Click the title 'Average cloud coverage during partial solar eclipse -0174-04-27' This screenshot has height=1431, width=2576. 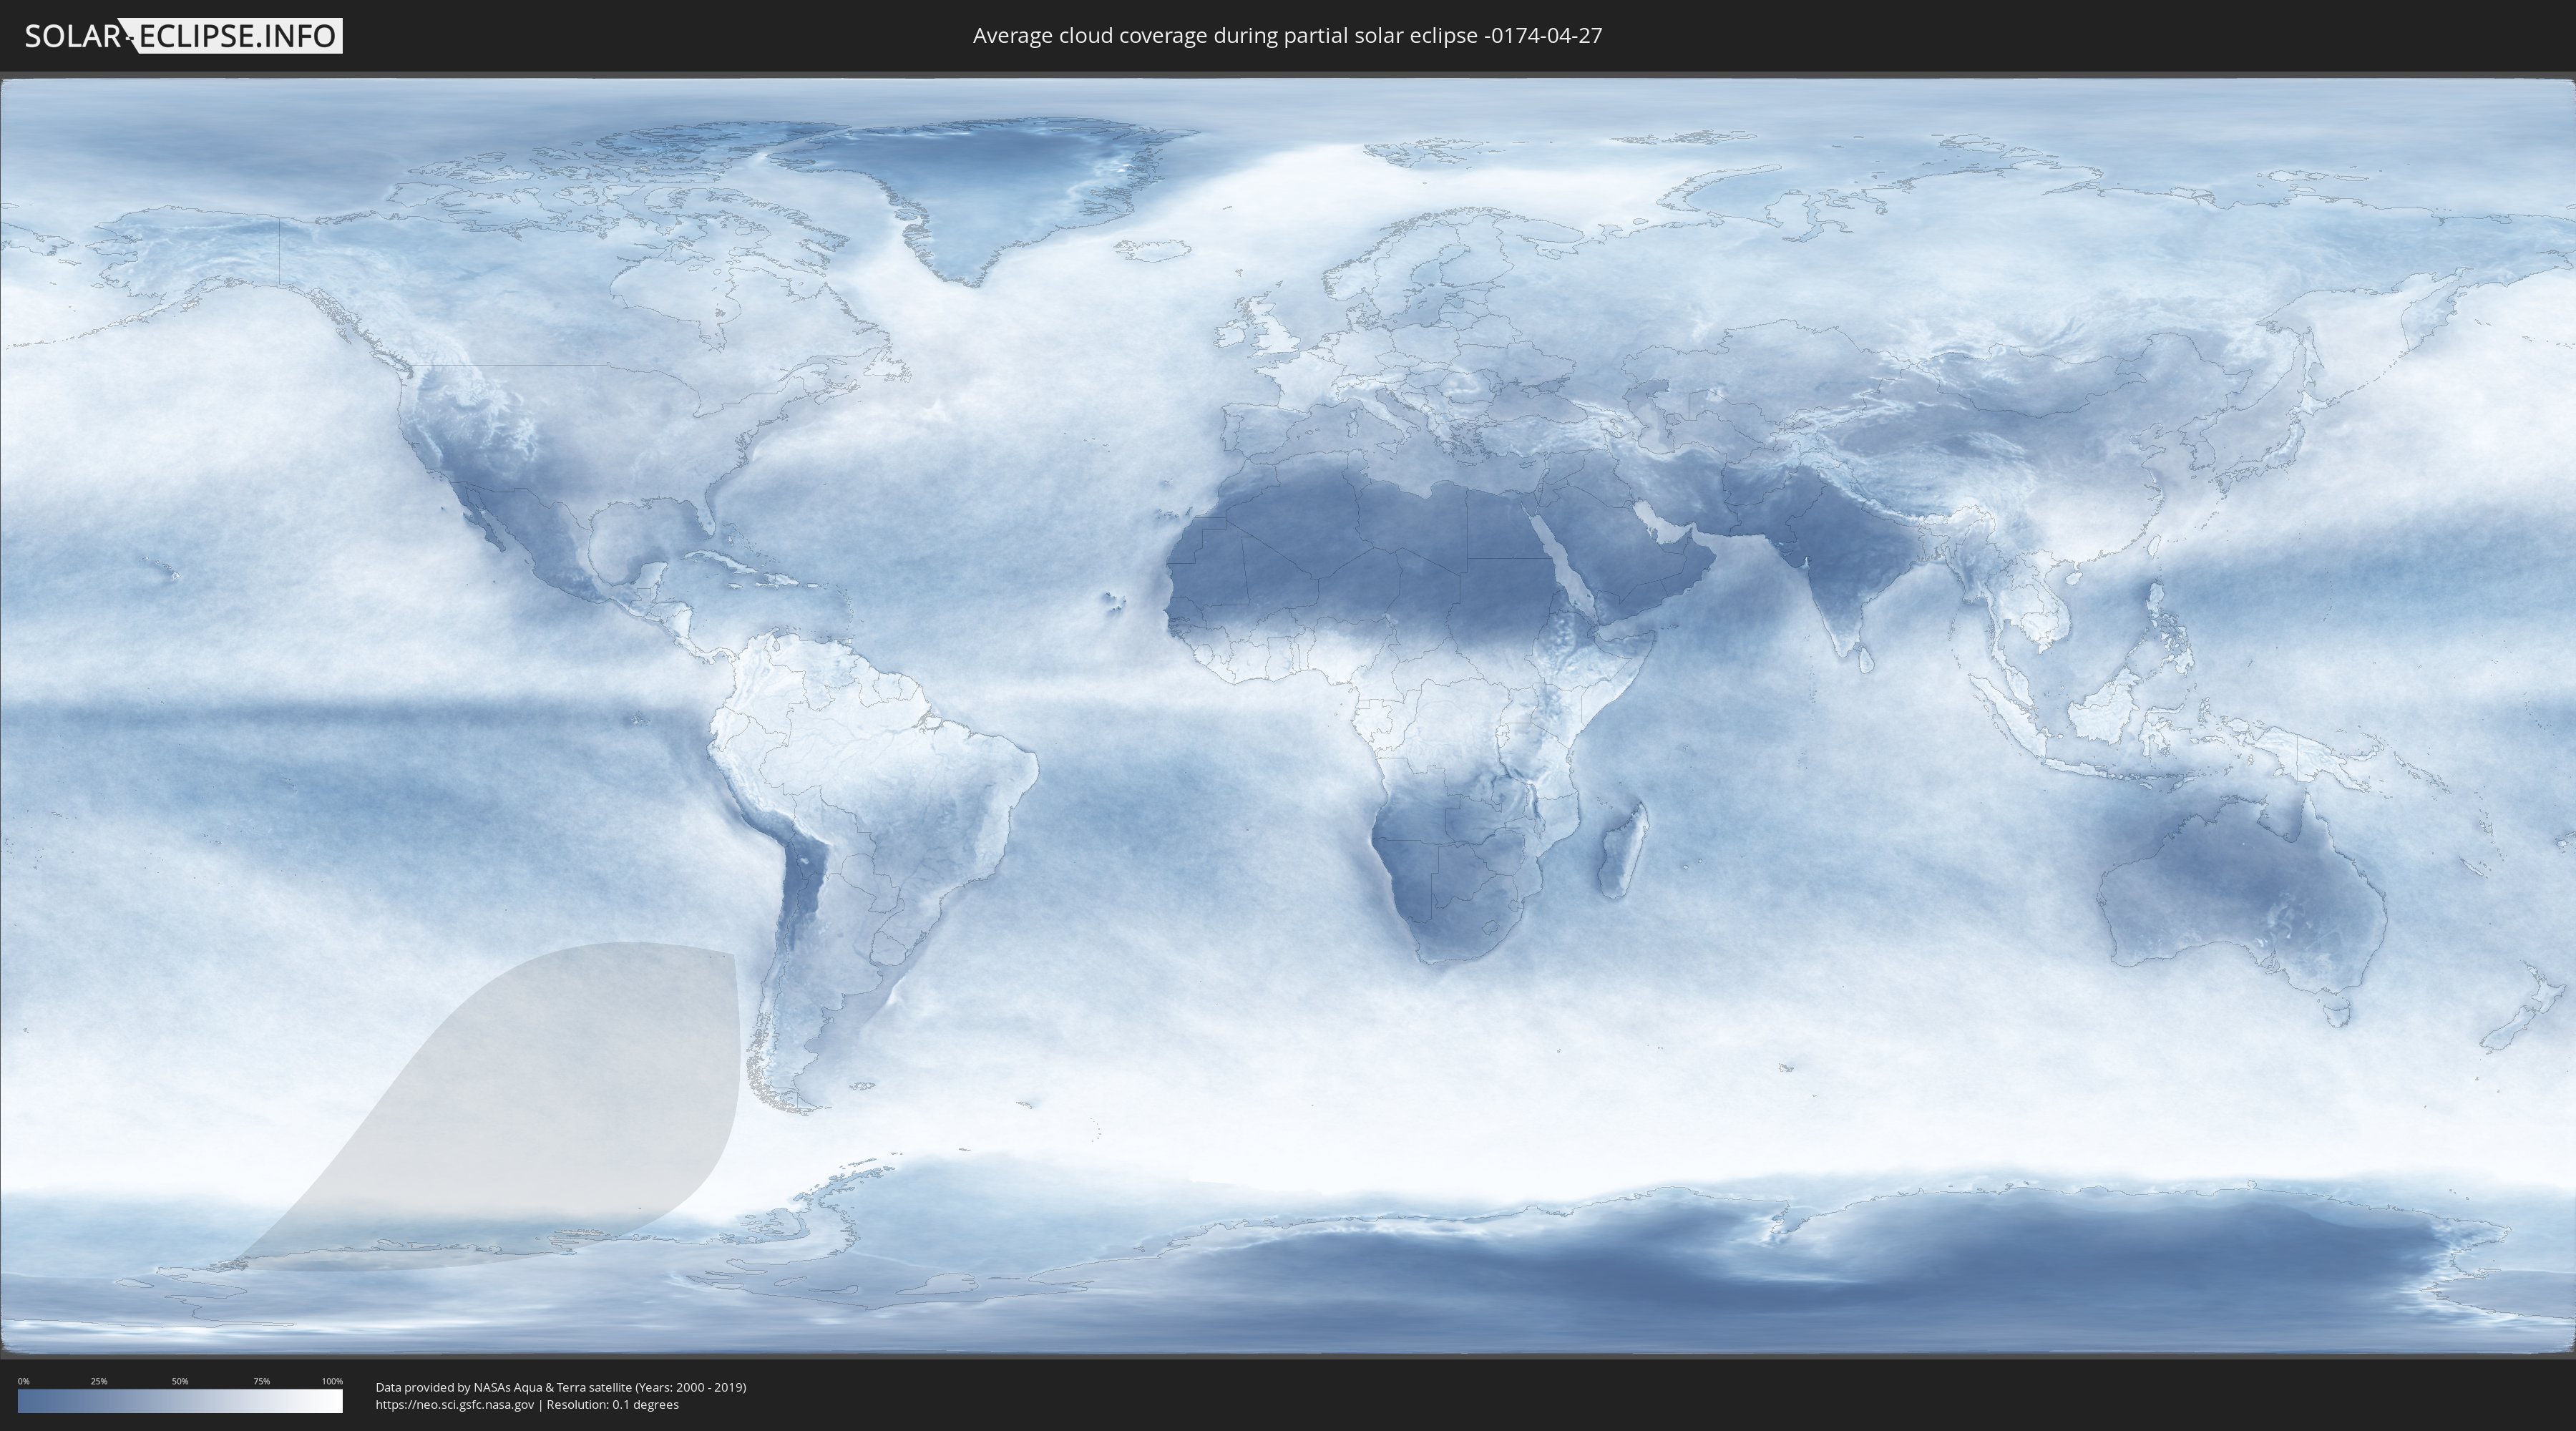(x=1287, y=36)
